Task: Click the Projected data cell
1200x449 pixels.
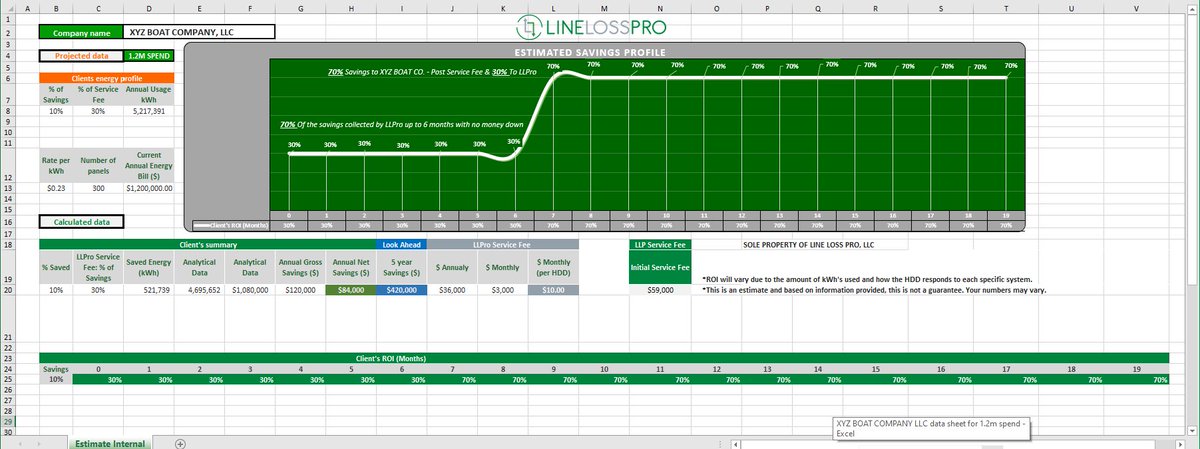Action: click(81, 57)
